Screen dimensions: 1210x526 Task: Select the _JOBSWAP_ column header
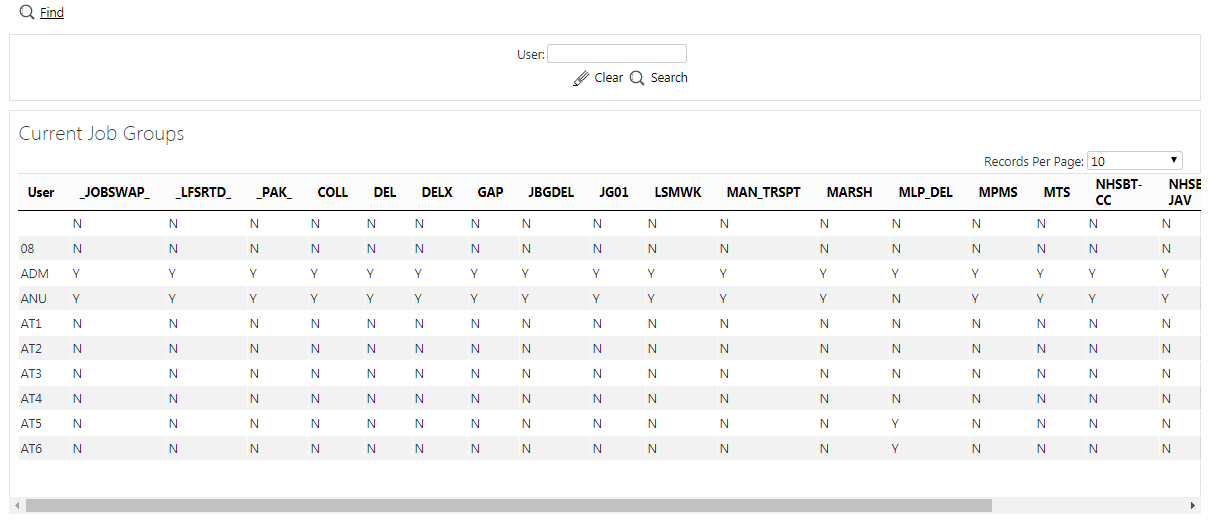pyautogui.click(x=115, y=192)
